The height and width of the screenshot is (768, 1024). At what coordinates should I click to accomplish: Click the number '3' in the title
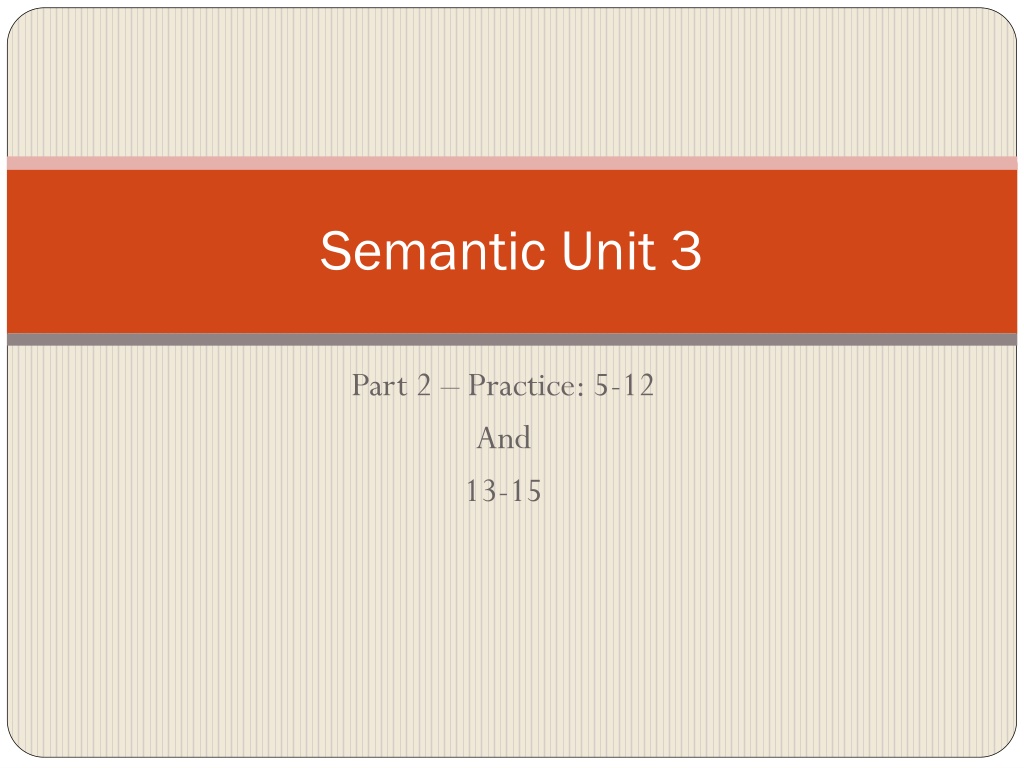tap(686, 251)
